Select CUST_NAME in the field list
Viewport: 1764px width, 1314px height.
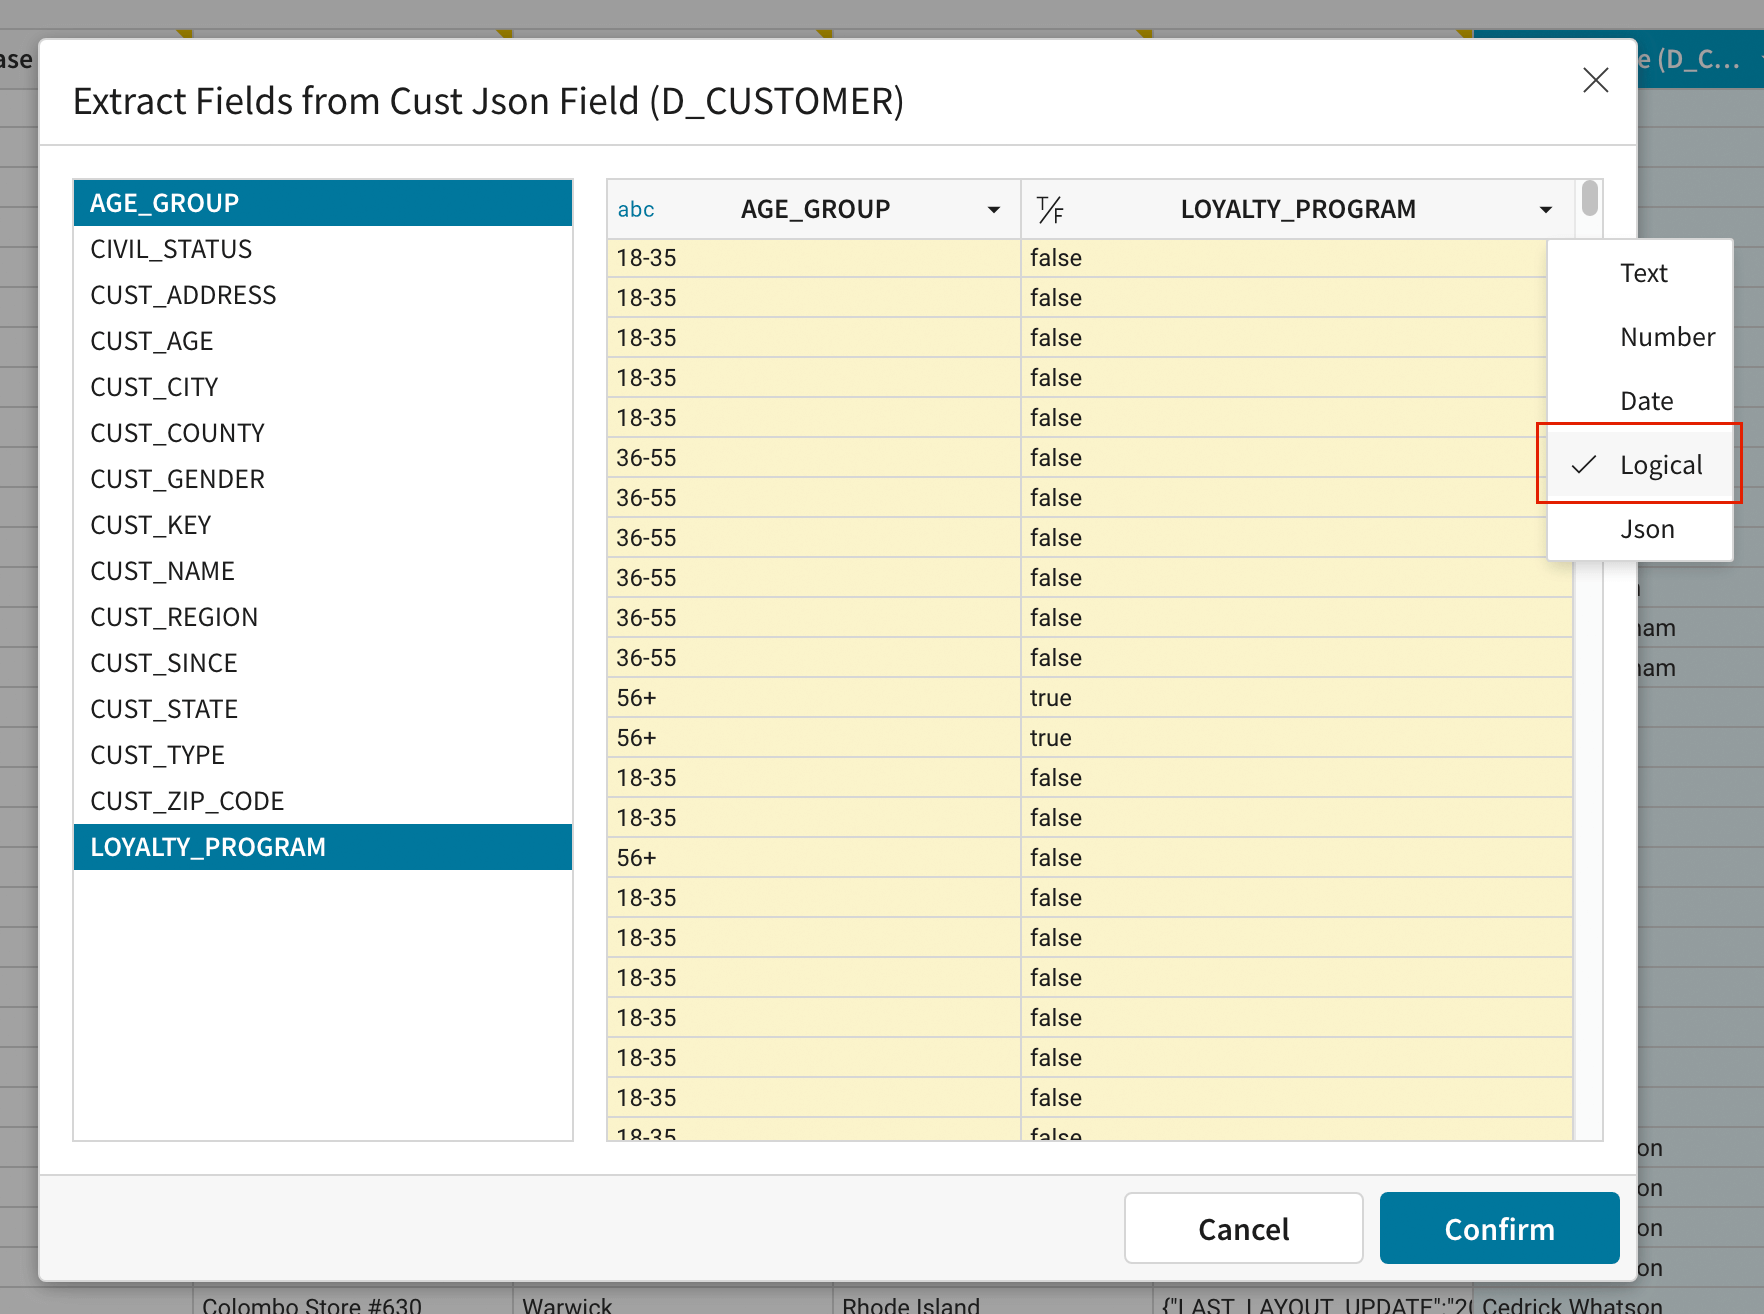coord(323,571)
